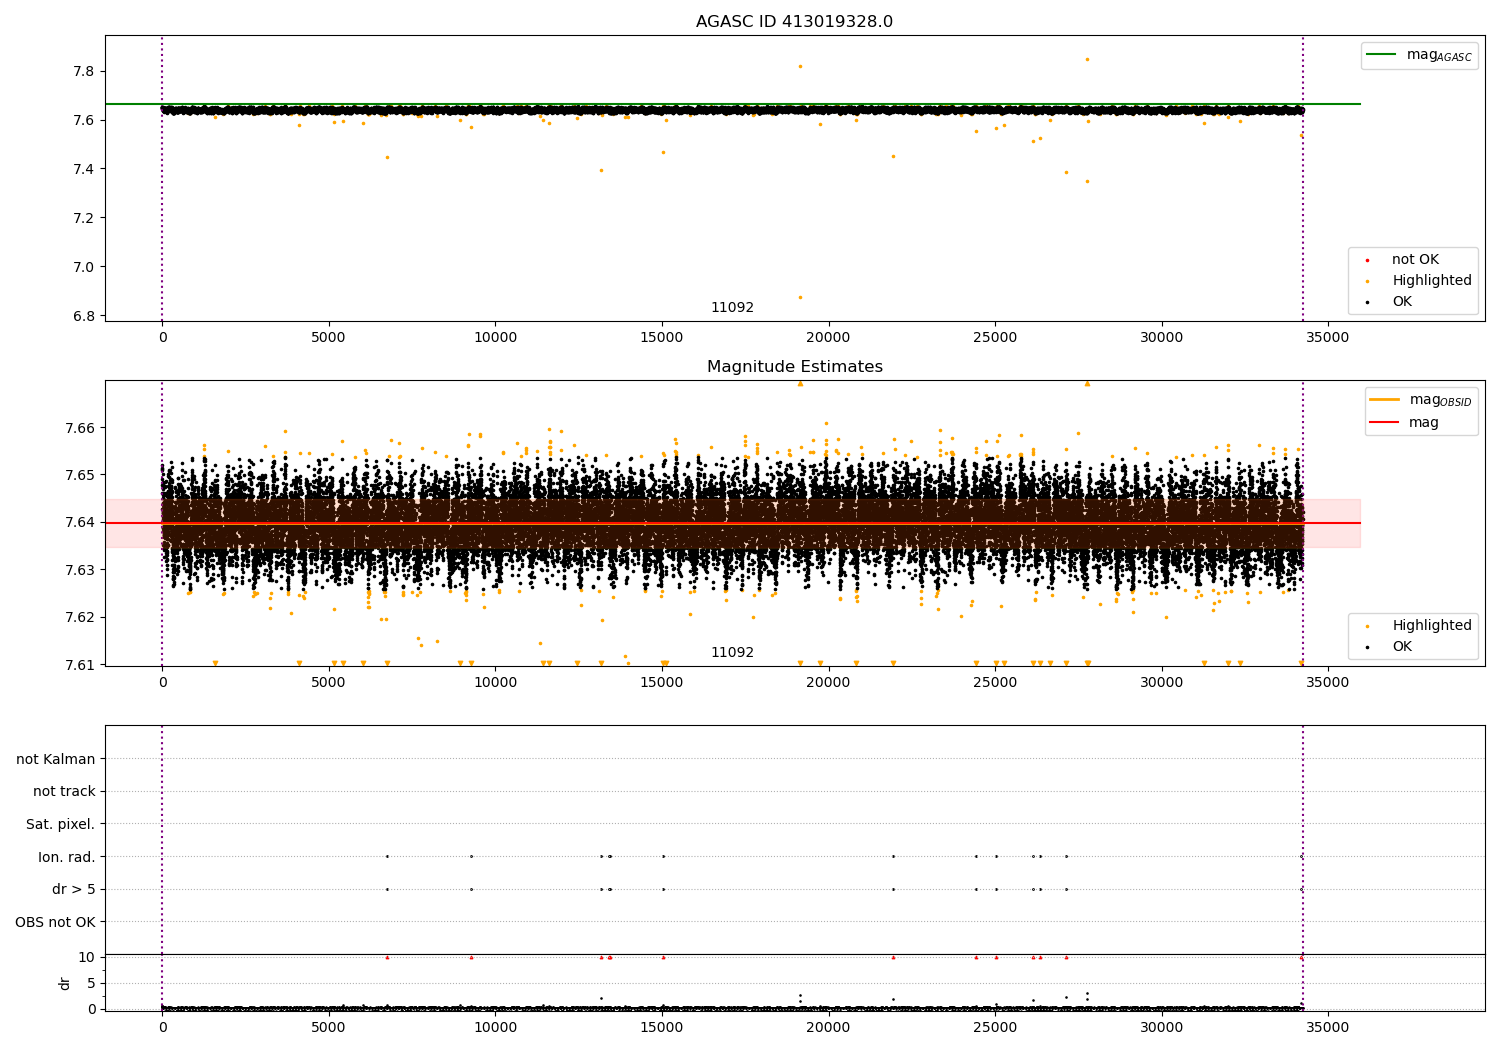Click the highest orange outlier near 7.85 in top plot
The image size is (1500, 1050).
(1087, 59)
